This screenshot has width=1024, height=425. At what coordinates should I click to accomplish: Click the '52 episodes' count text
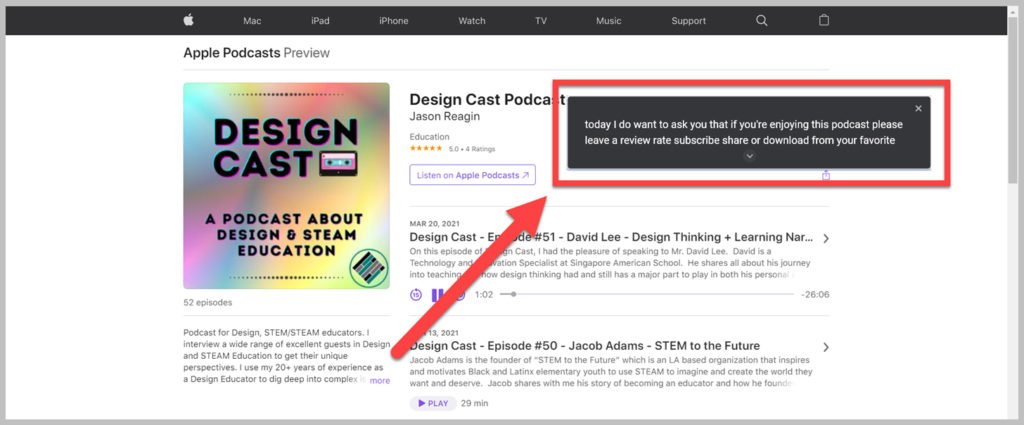pyautogui.click(x=208, y=303)
